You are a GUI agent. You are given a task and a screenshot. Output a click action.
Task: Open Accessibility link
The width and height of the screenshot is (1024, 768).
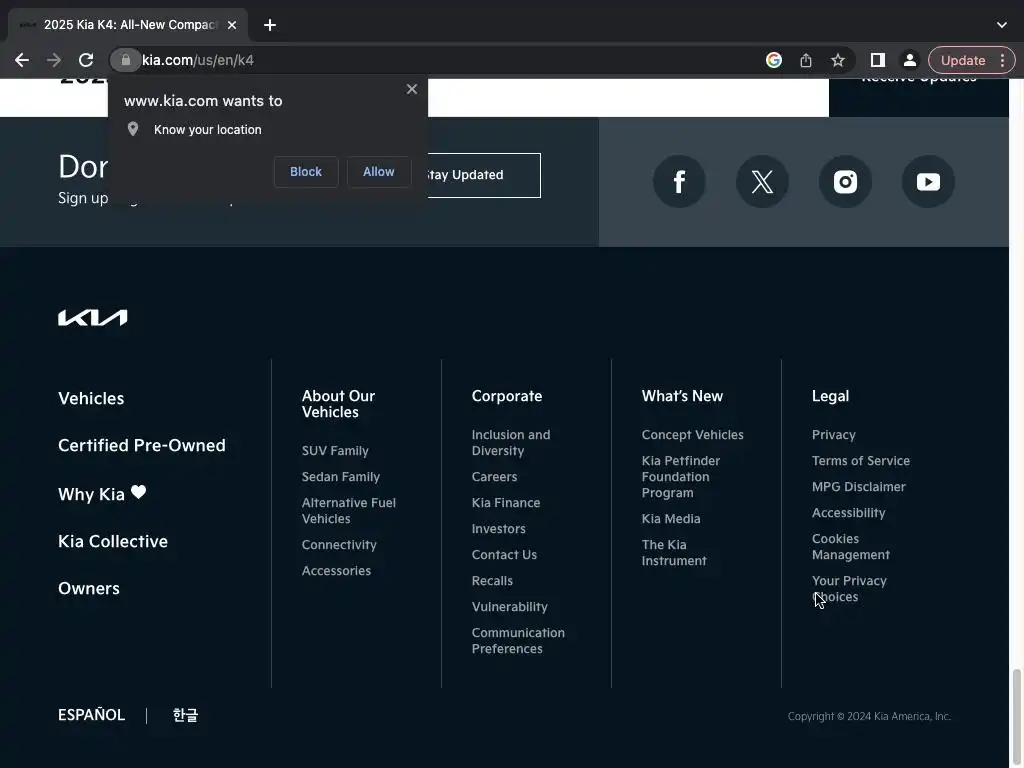(x=848, y=513)
